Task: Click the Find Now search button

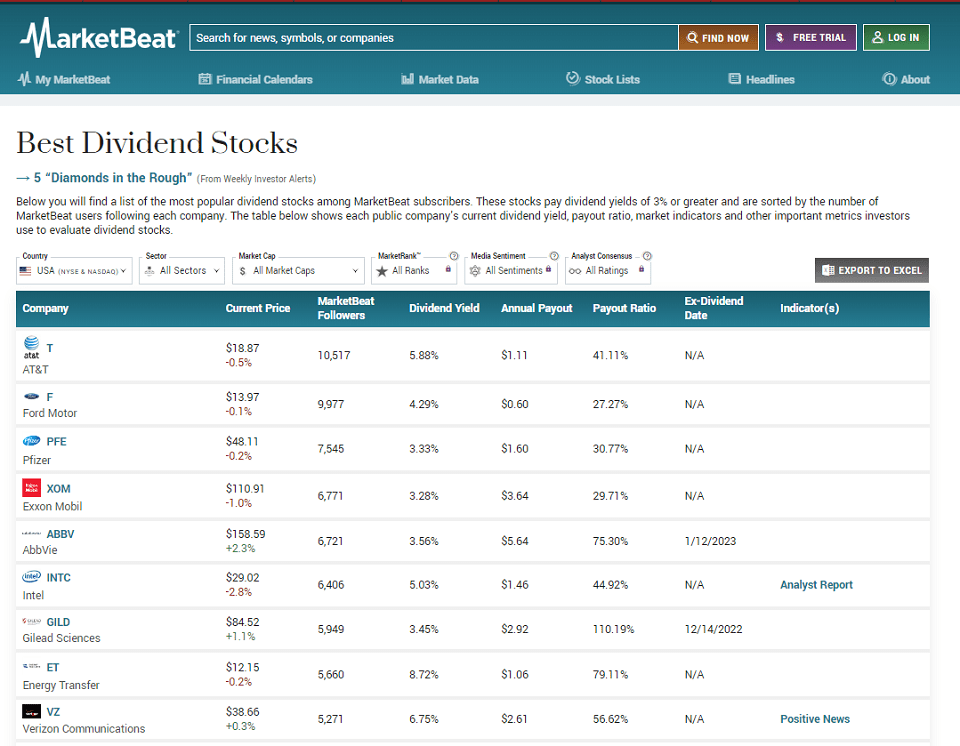Action: 718,37
